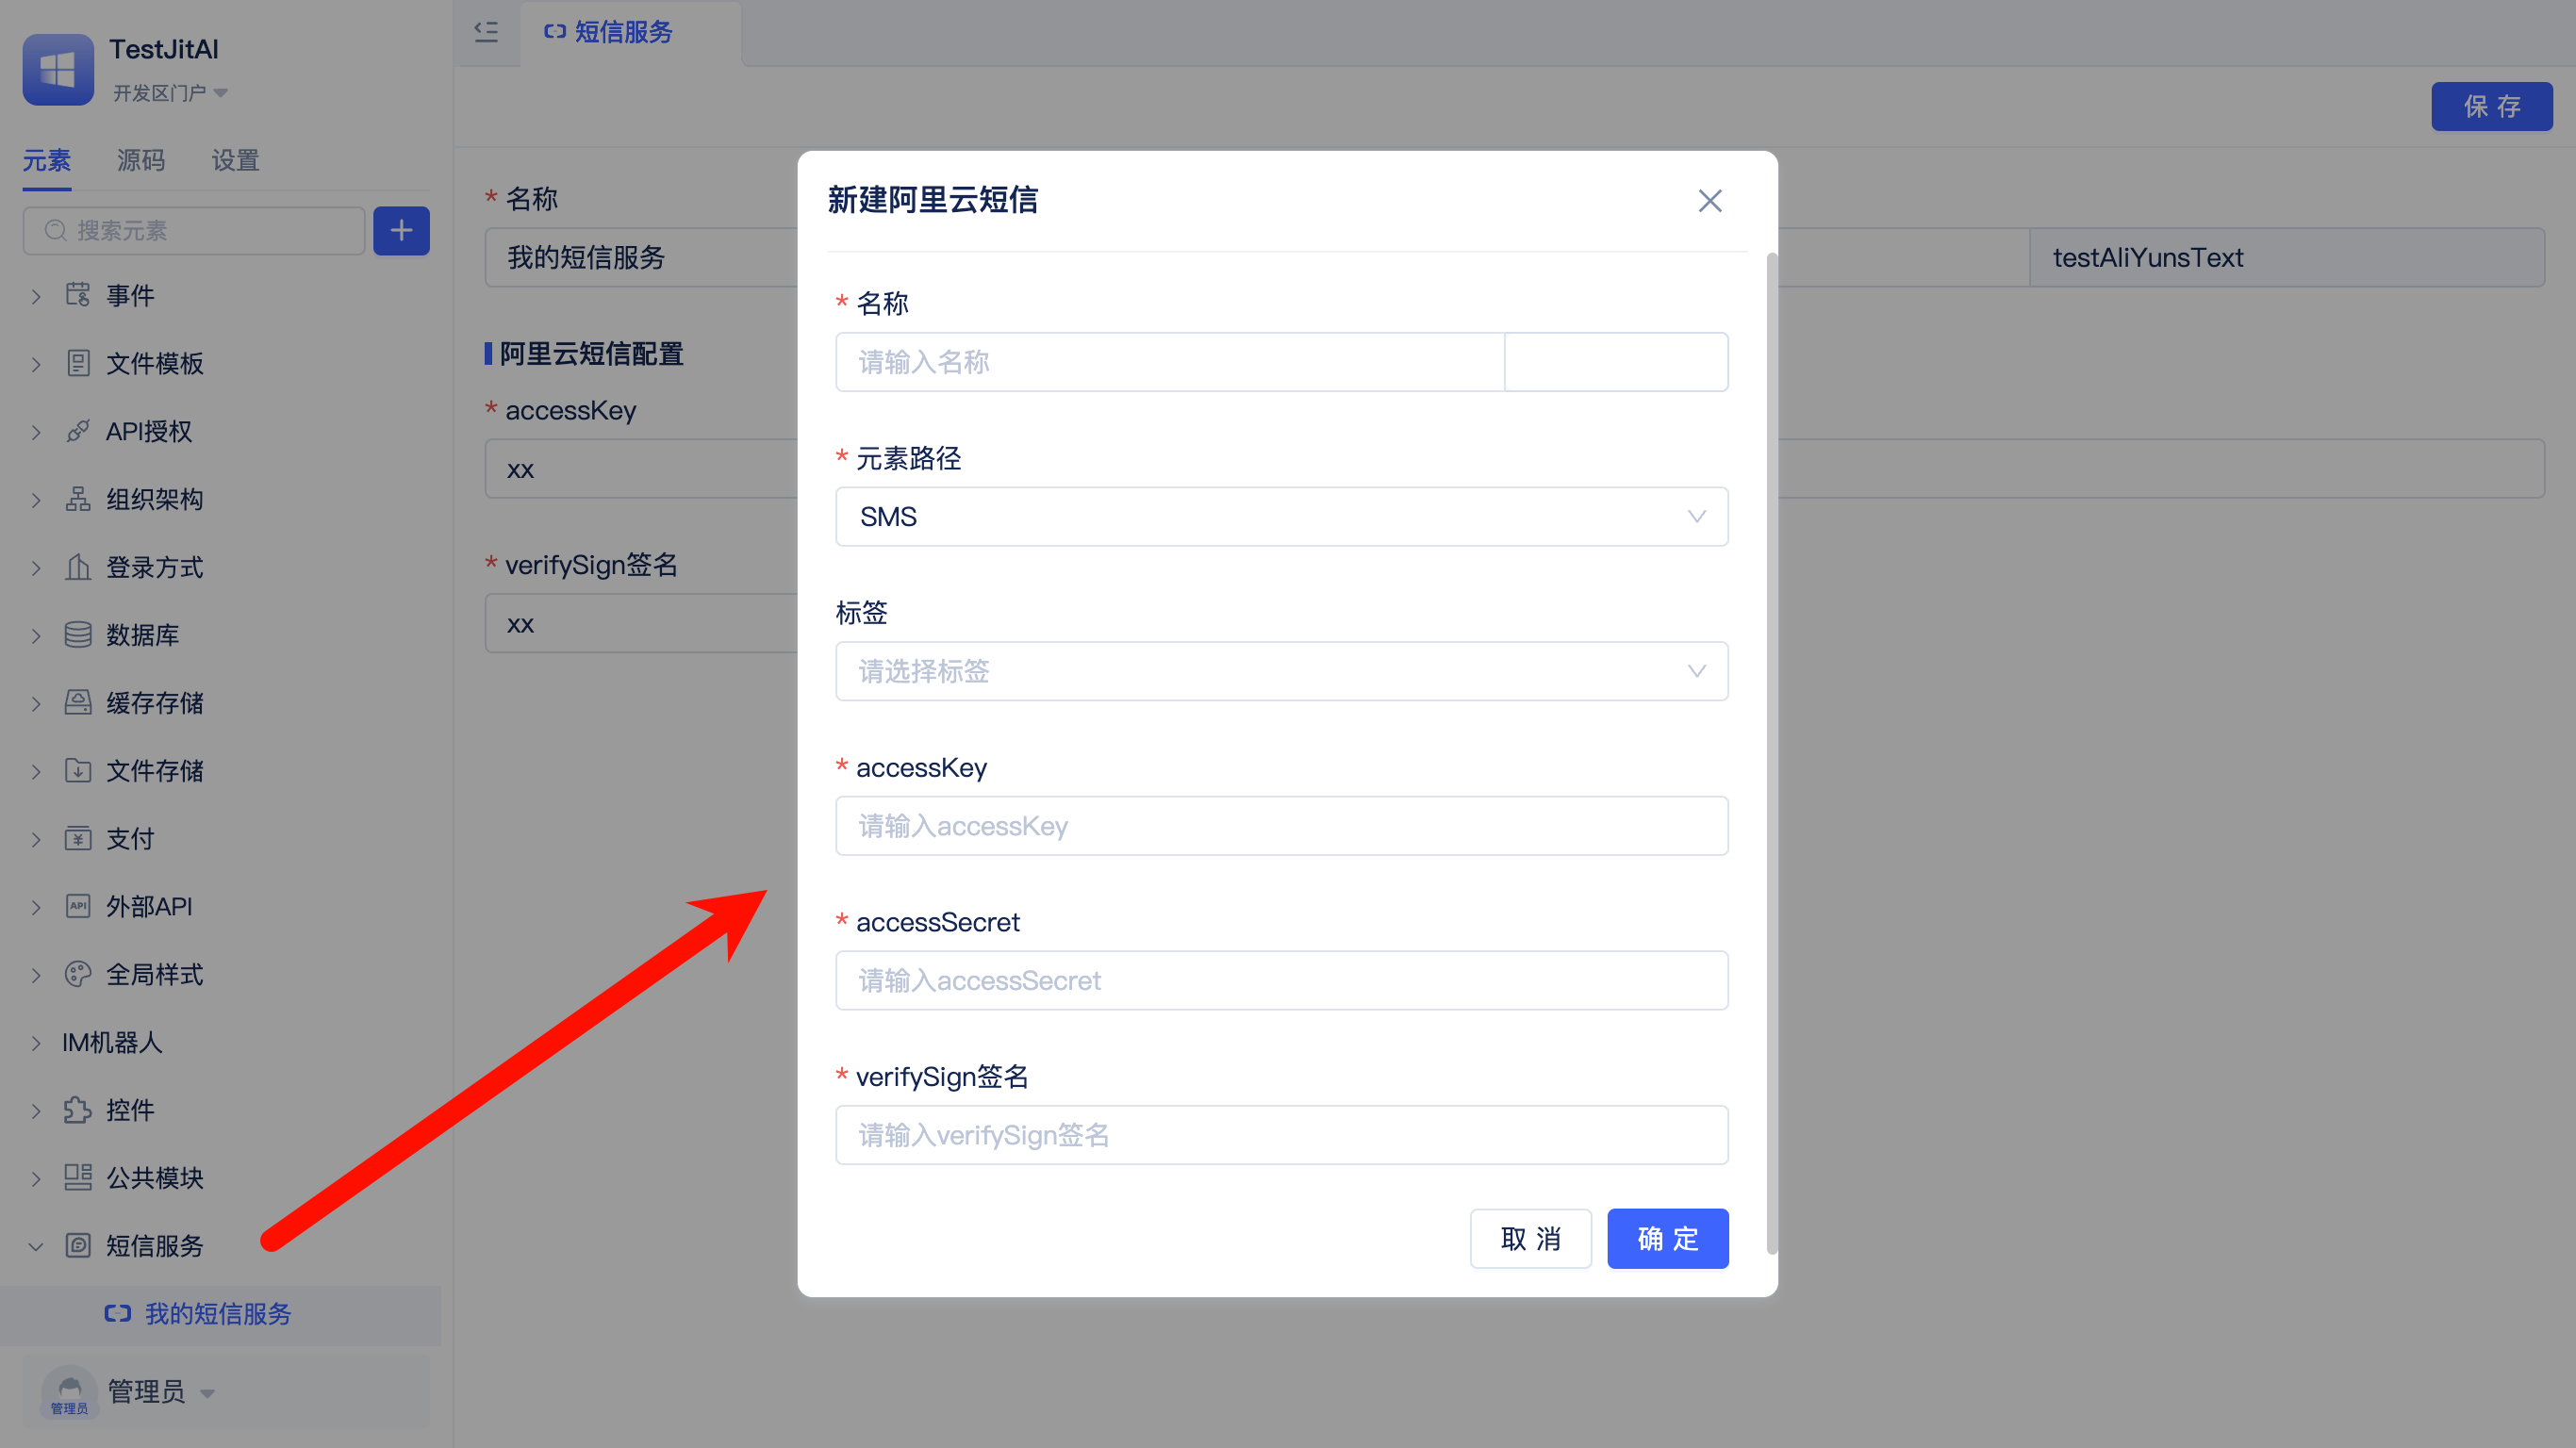Expand the 事件 tree node chevron
Image resolution: width=2576 pixels, height=1448 pixels.
(36, 296)
